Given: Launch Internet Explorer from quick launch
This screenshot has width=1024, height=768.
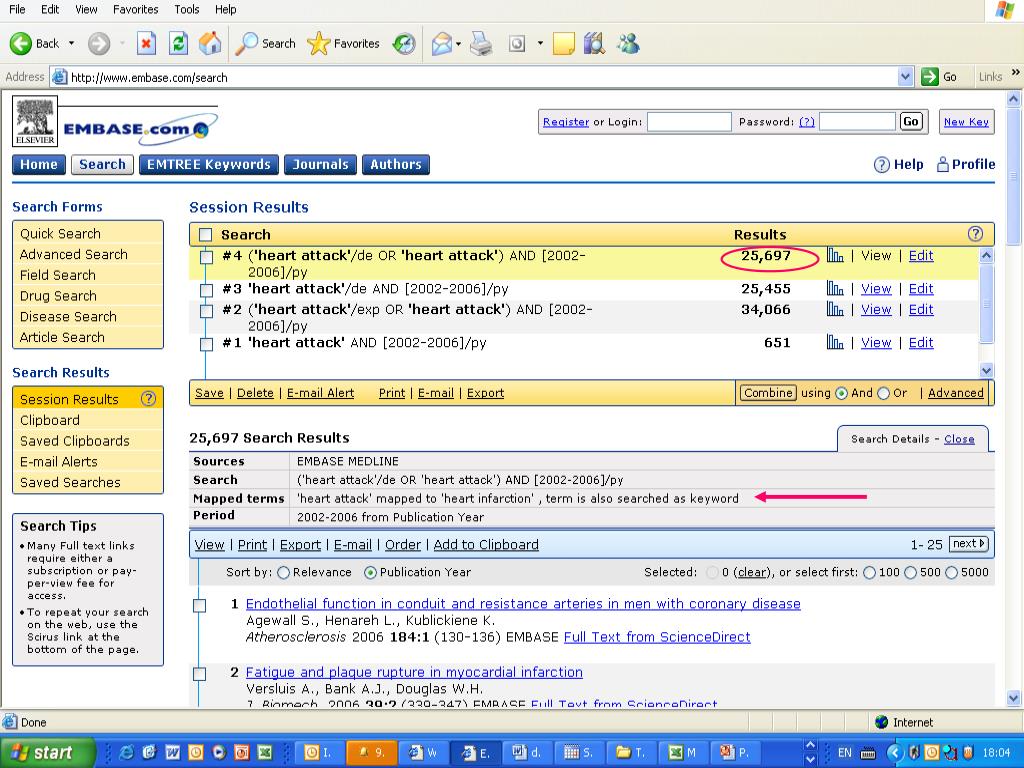Looking at the screenshot, I should point(126,752).
